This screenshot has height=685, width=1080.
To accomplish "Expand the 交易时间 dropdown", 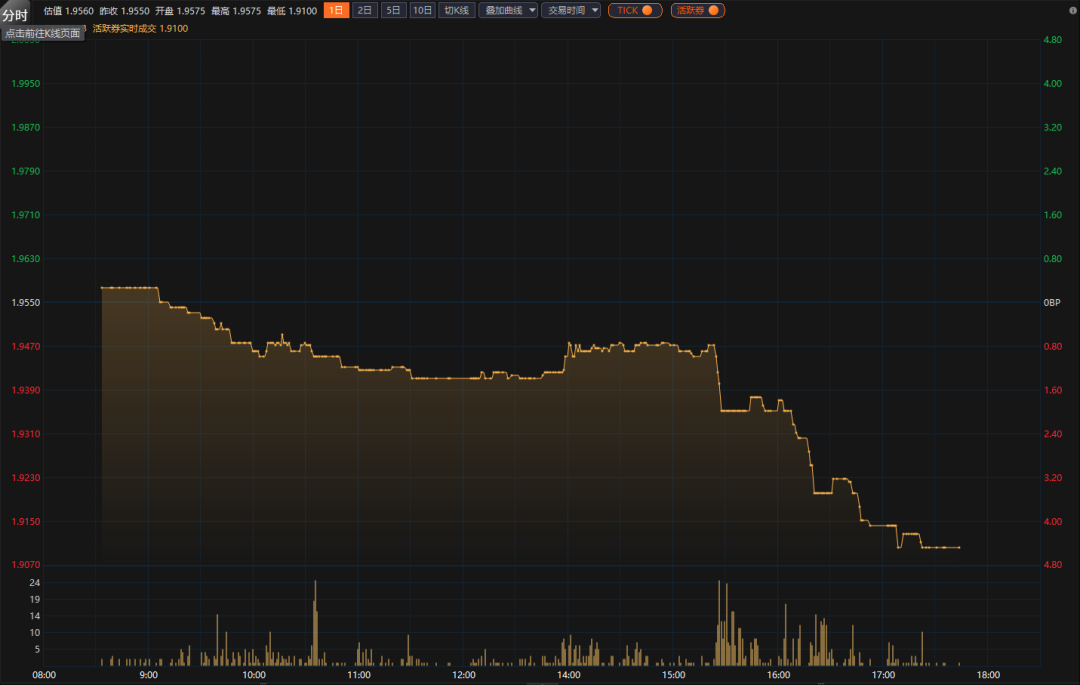I will (x=571, y=10).
